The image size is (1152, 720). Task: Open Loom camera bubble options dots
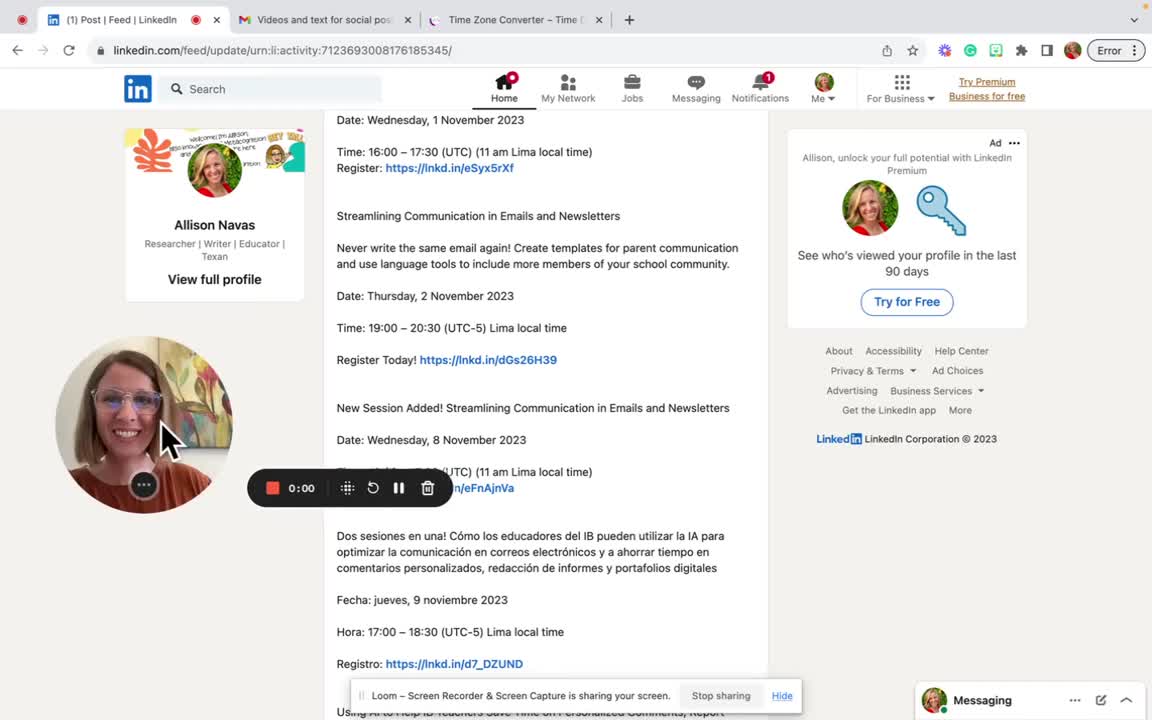click(144, 485)
